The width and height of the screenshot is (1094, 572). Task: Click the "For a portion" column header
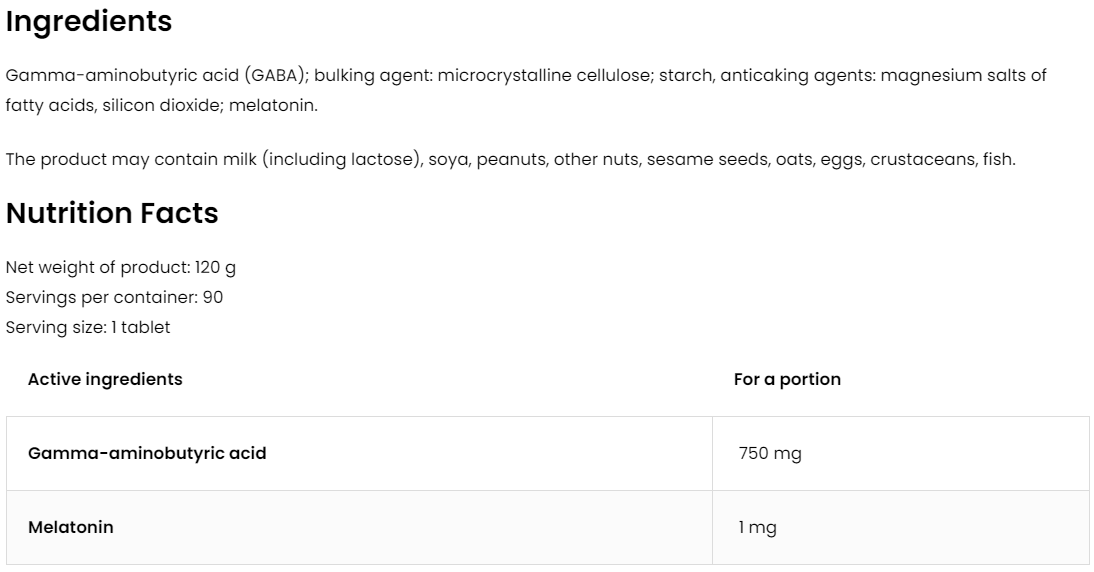tap(787, 380)
